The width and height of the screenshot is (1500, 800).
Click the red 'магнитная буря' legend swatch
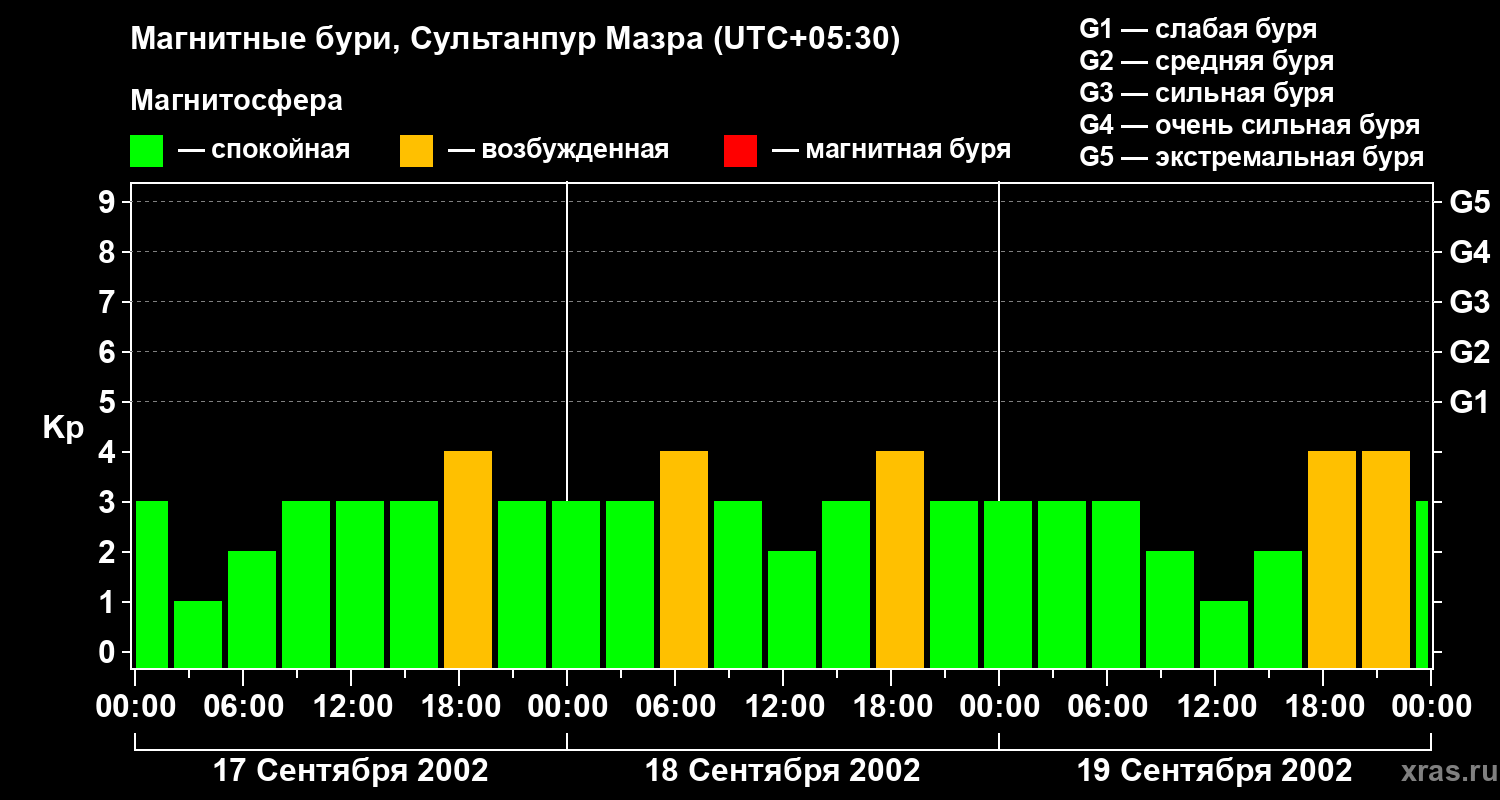740,151
